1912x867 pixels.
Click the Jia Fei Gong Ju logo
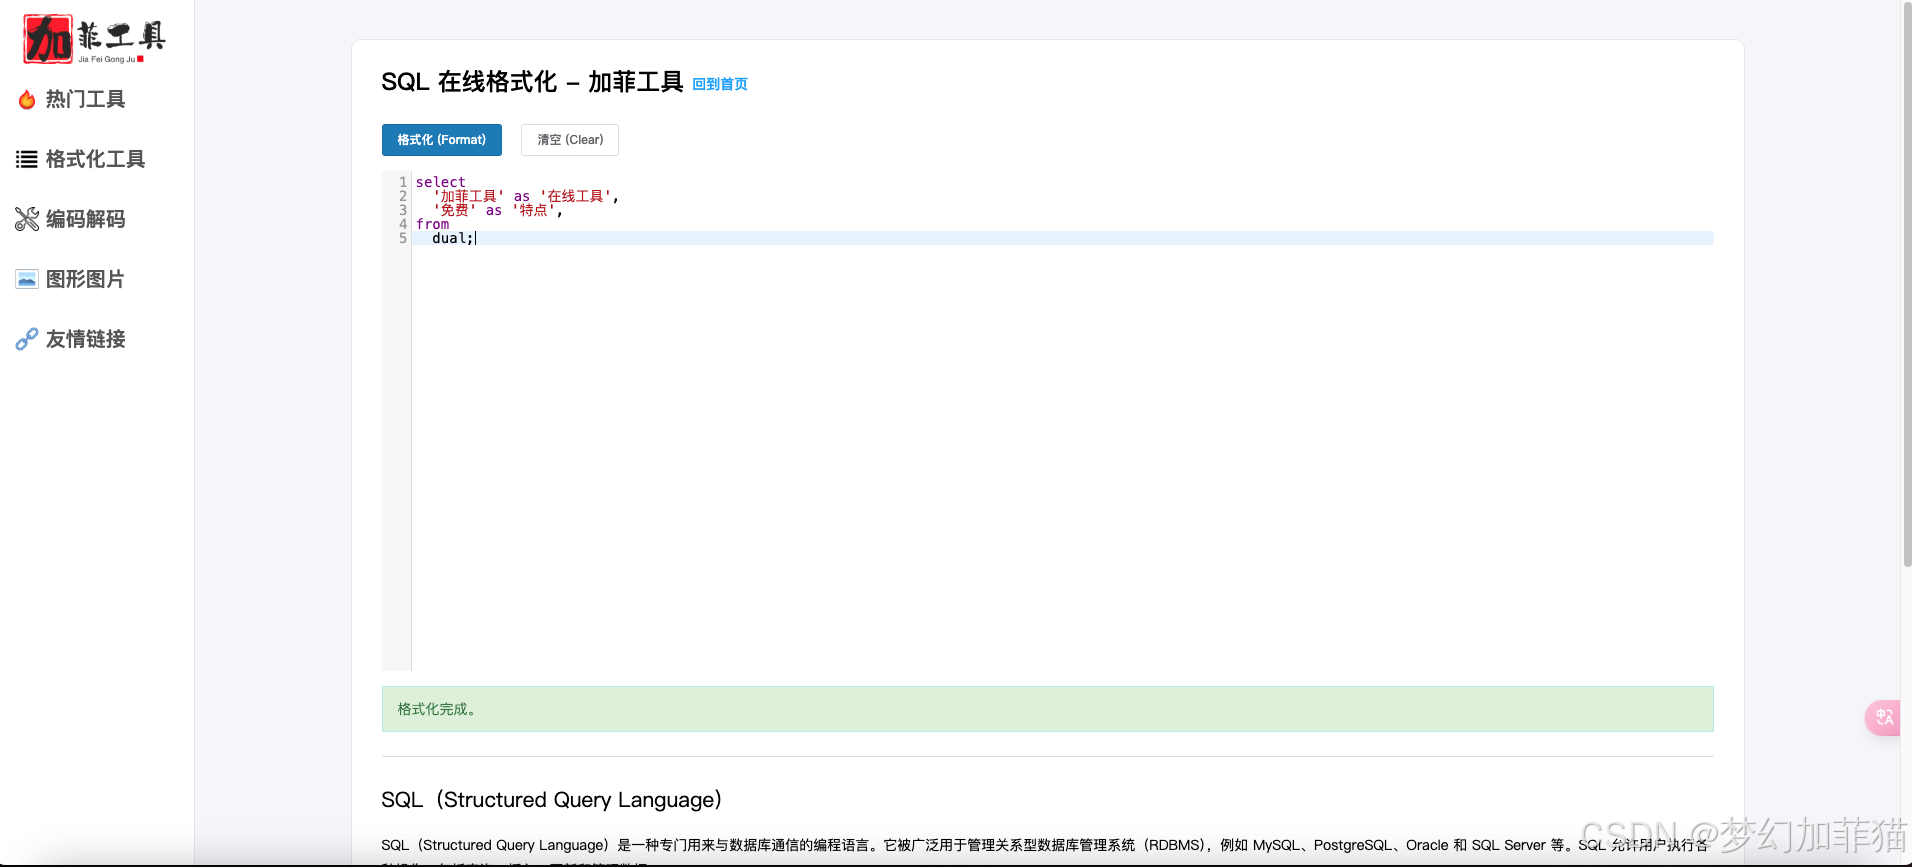[95, 40]
